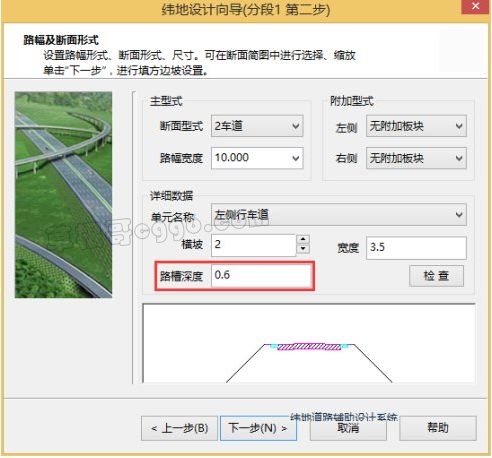Expand the 路幅宽度 combo box arrow

295,158
